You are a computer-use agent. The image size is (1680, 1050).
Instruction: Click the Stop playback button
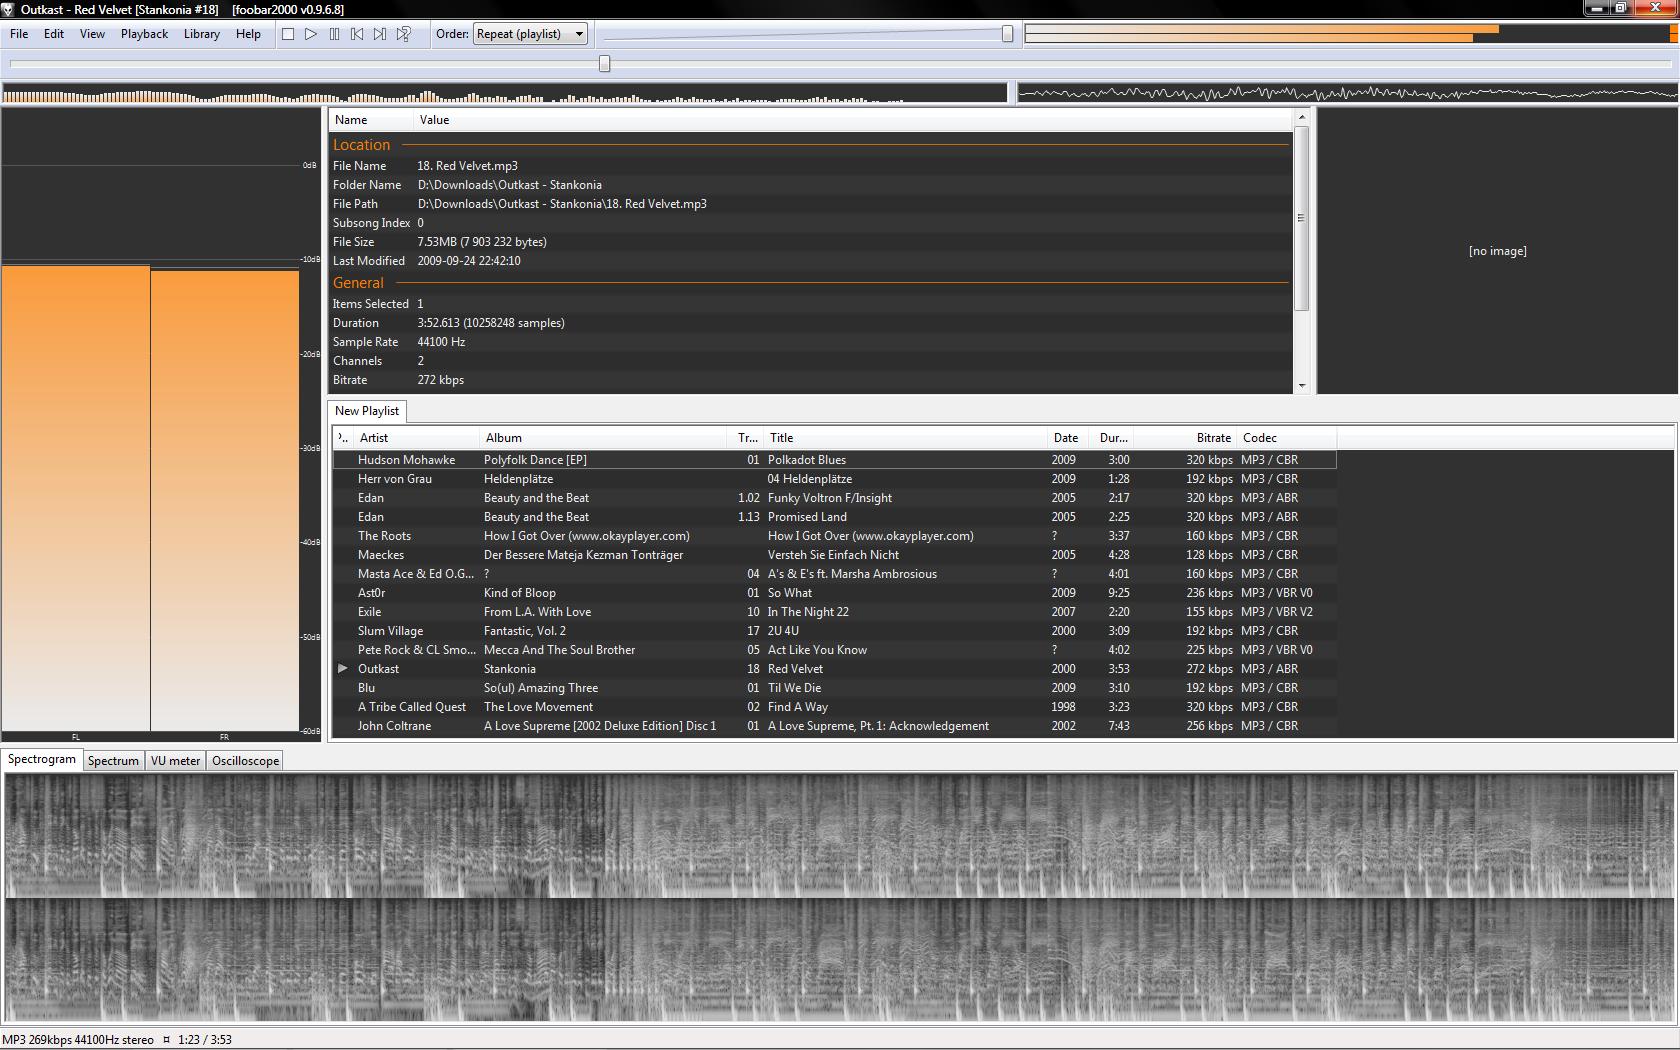tap(288, 34)
